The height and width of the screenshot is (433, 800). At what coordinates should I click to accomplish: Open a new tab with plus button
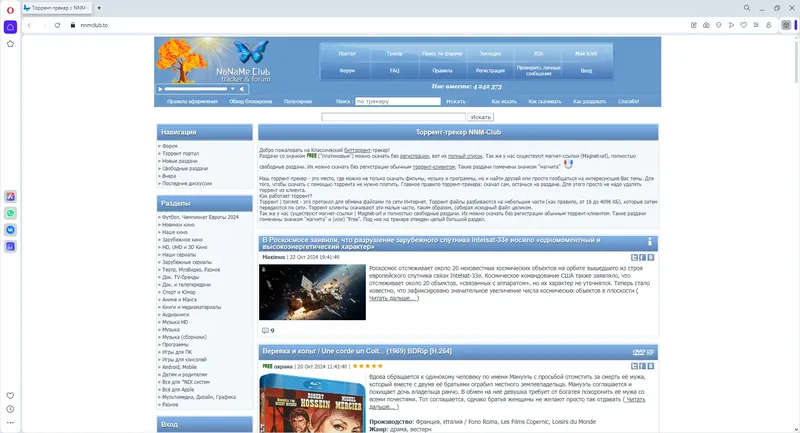tap(99, 8)
